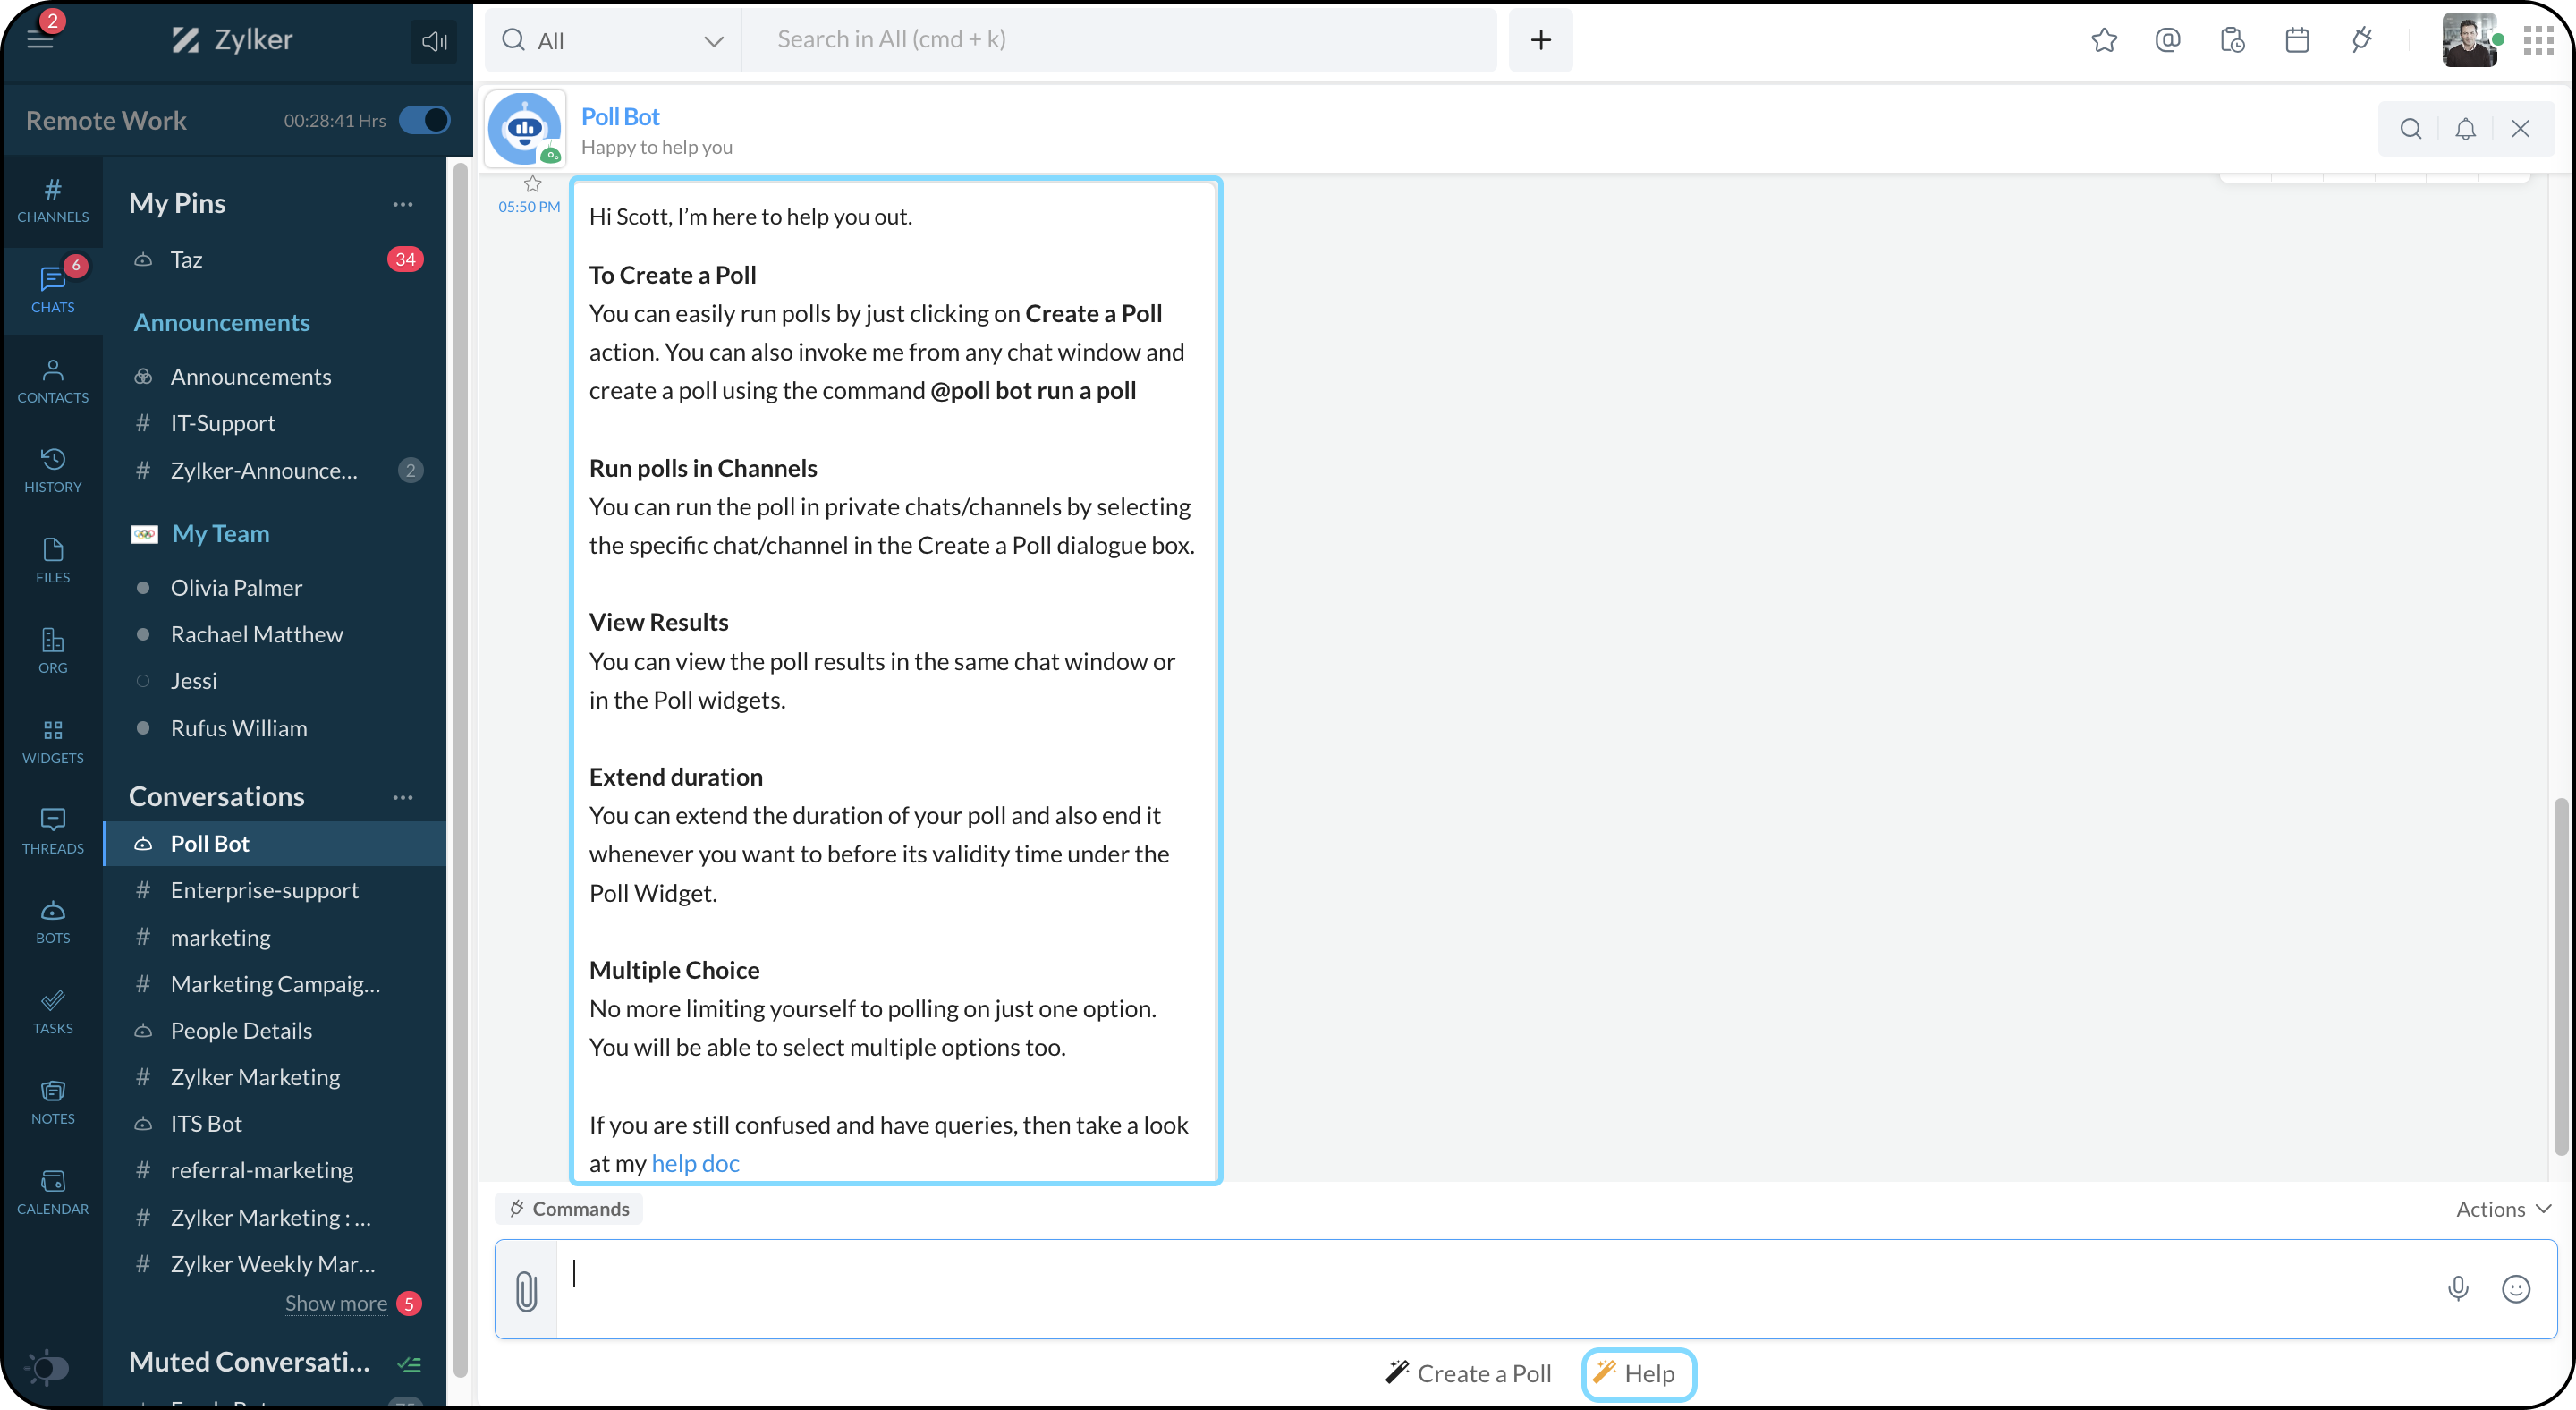This screenshot has height=1410, width=2576.
Task: Click the speaker icon next to Zylker
Action: click(434, 41)
